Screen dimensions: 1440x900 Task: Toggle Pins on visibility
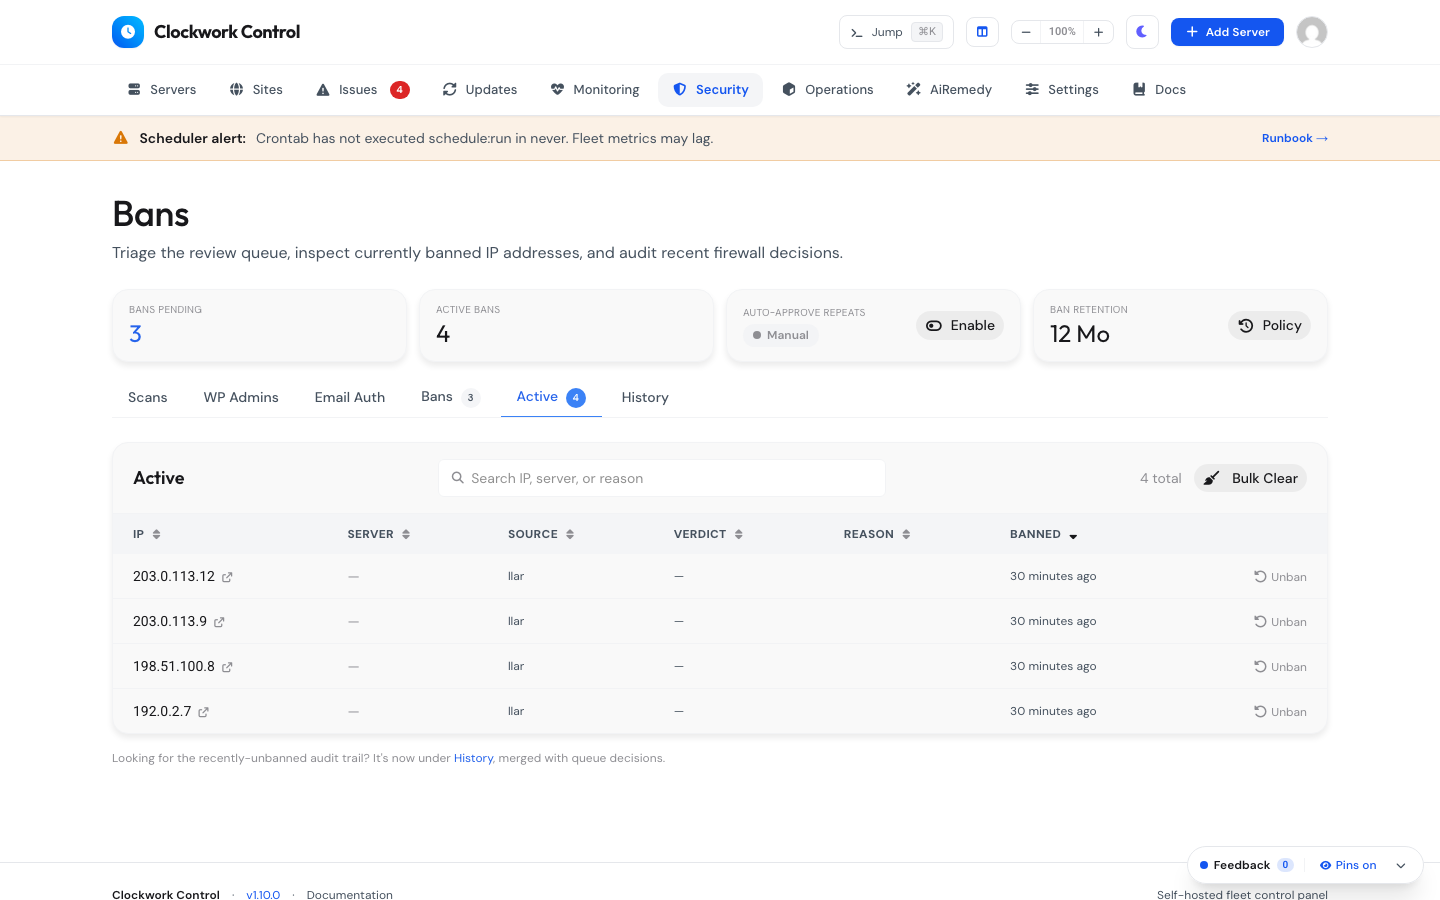coord(1348,865)
